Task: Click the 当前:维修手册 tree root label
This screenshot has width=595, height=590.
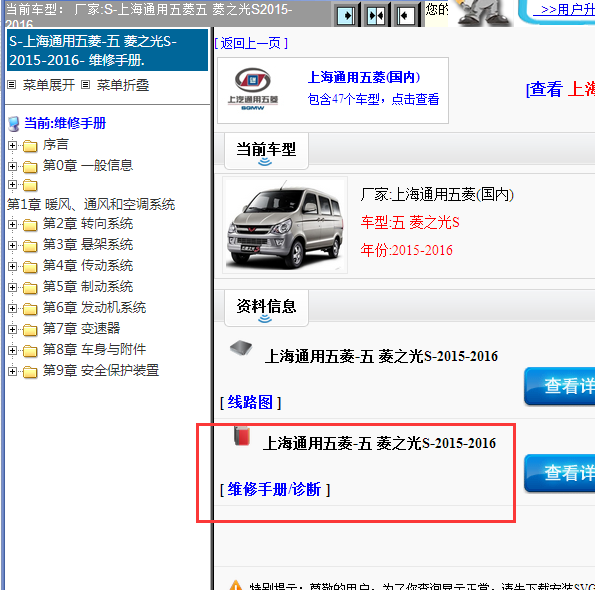Action: pyautogui.click(x=65, y=123)
